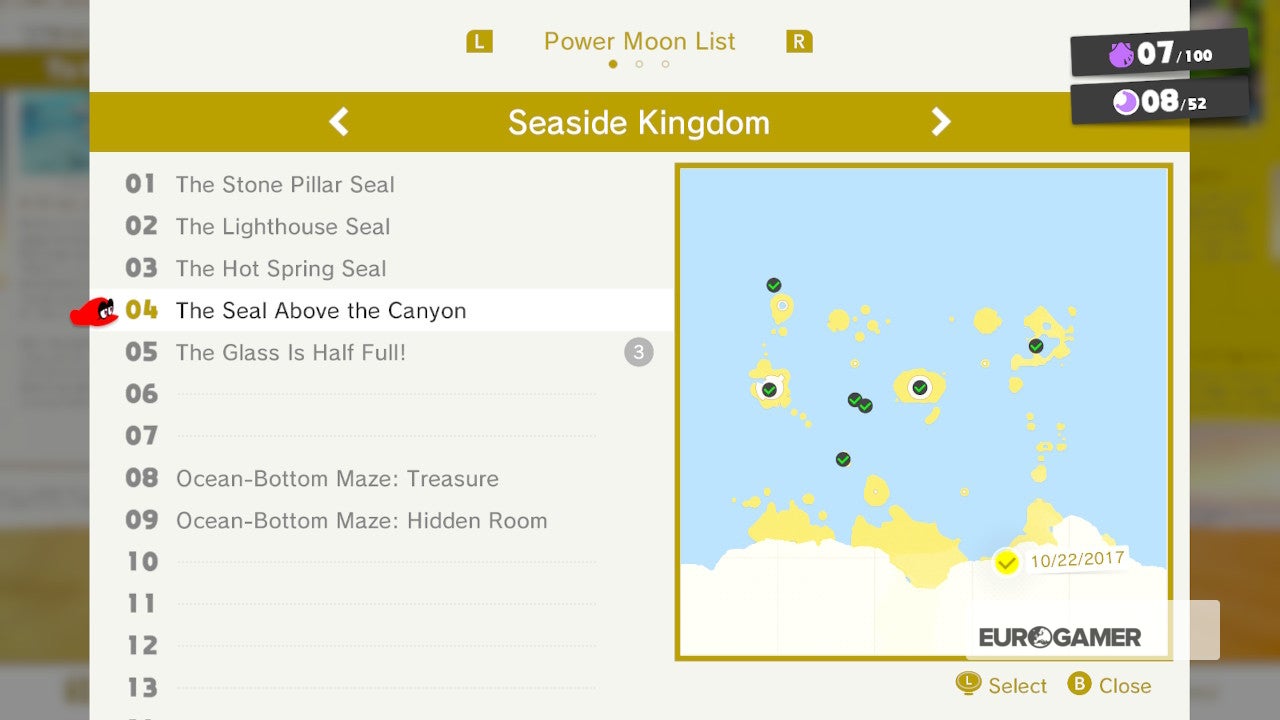Select The Glass Is Half Full! entry

tap(291, 352)
